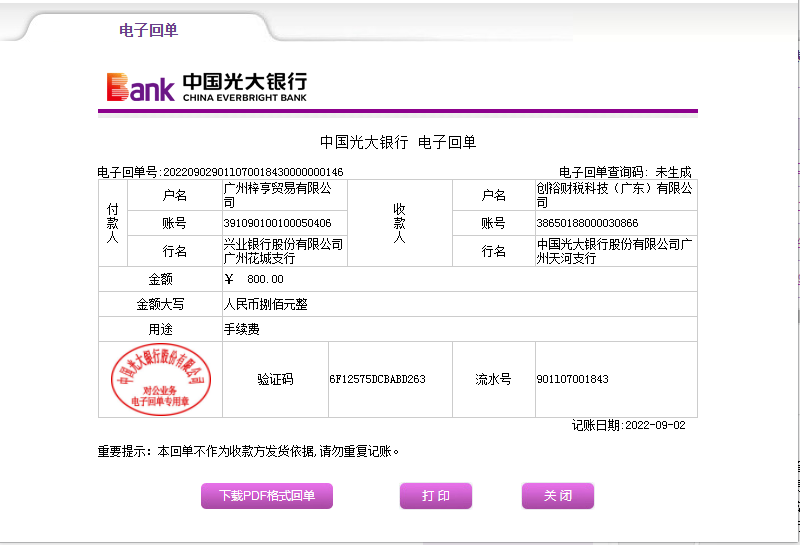Screen dimensions: 800x545
Task: Click the 收款人 column label
Action: coord(399,223)
